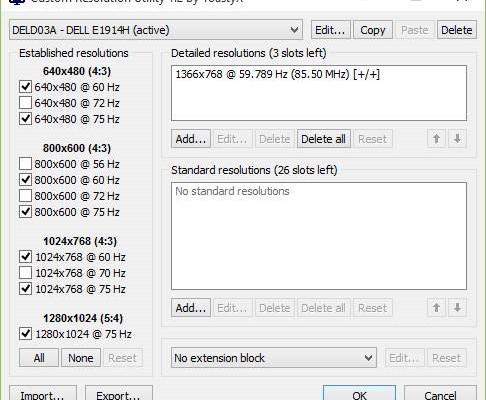The width and height of the screenshot is (486, 400).
Task: Uncheck 640x480 @ 60 Hz
Action: point(25,87)
